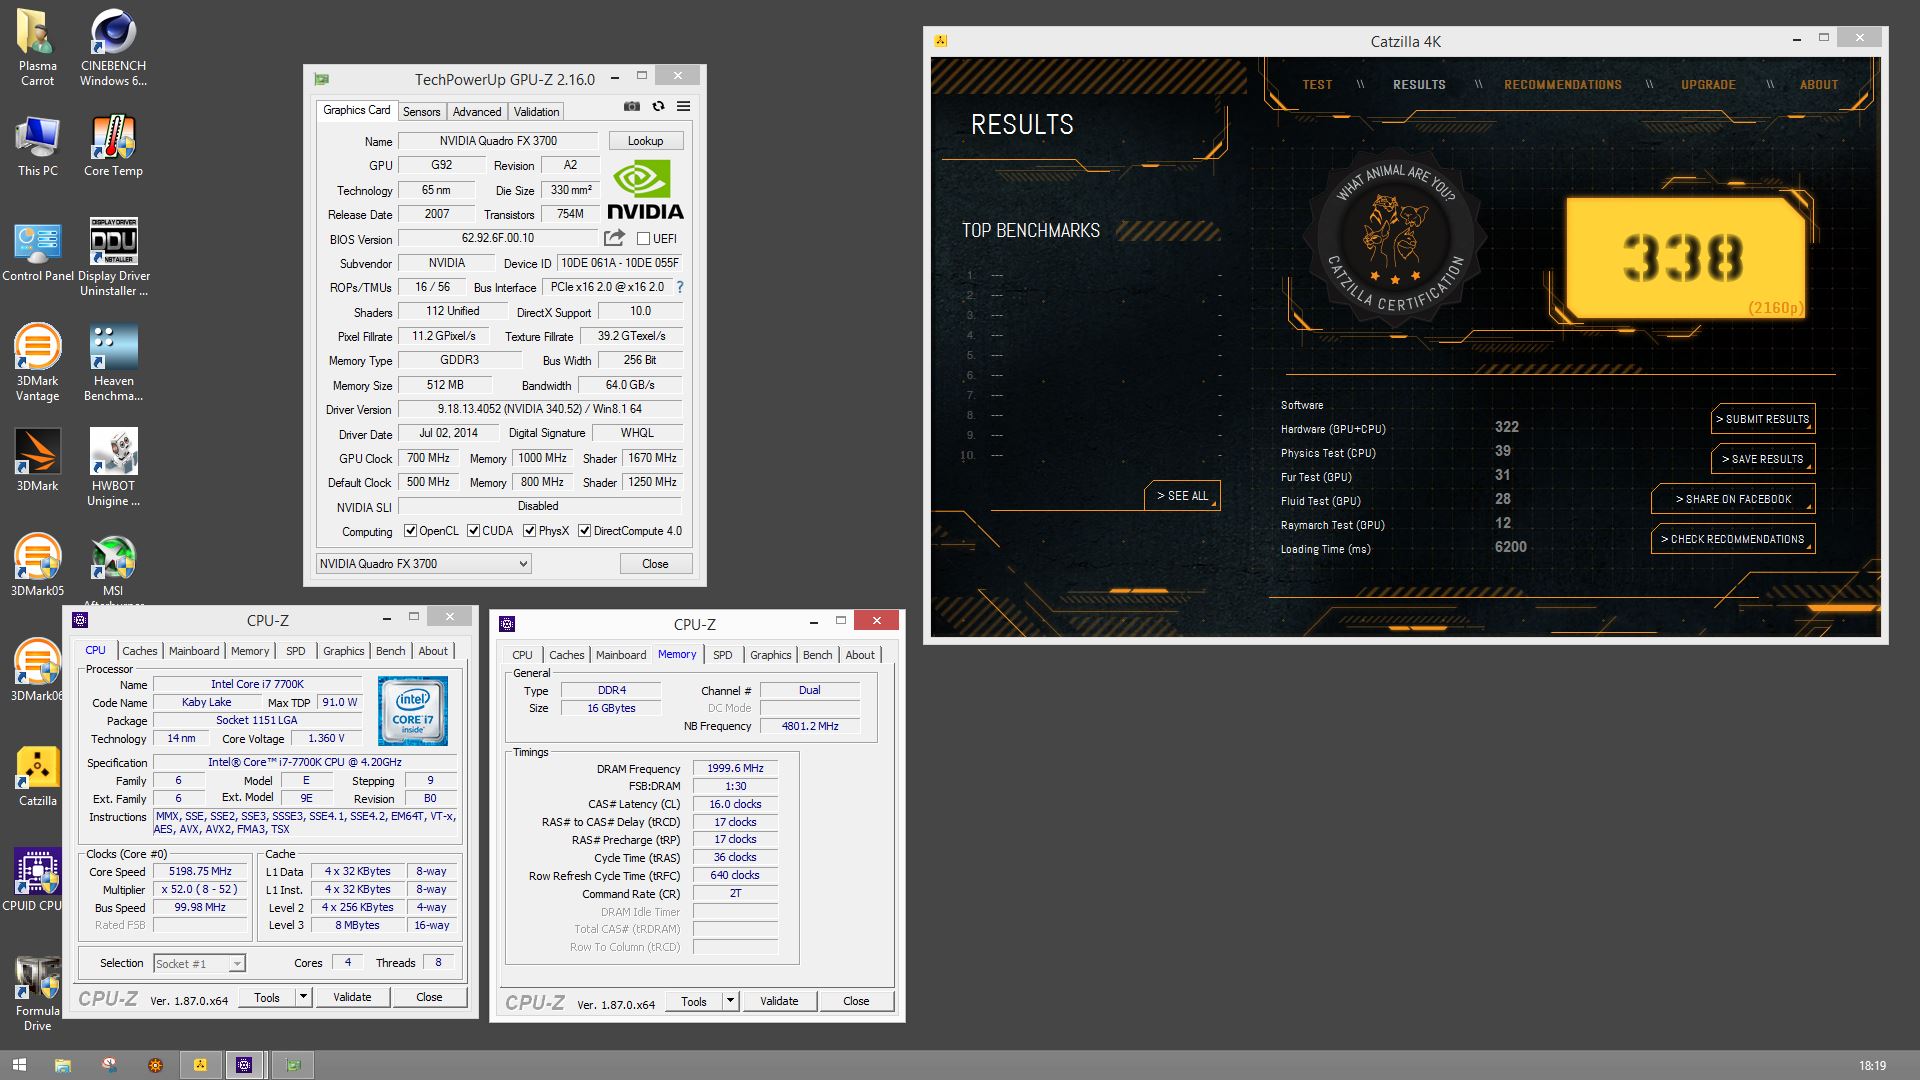Open the 3DMark desktop shortcut
The image size is (1920, 1080).
37,460
